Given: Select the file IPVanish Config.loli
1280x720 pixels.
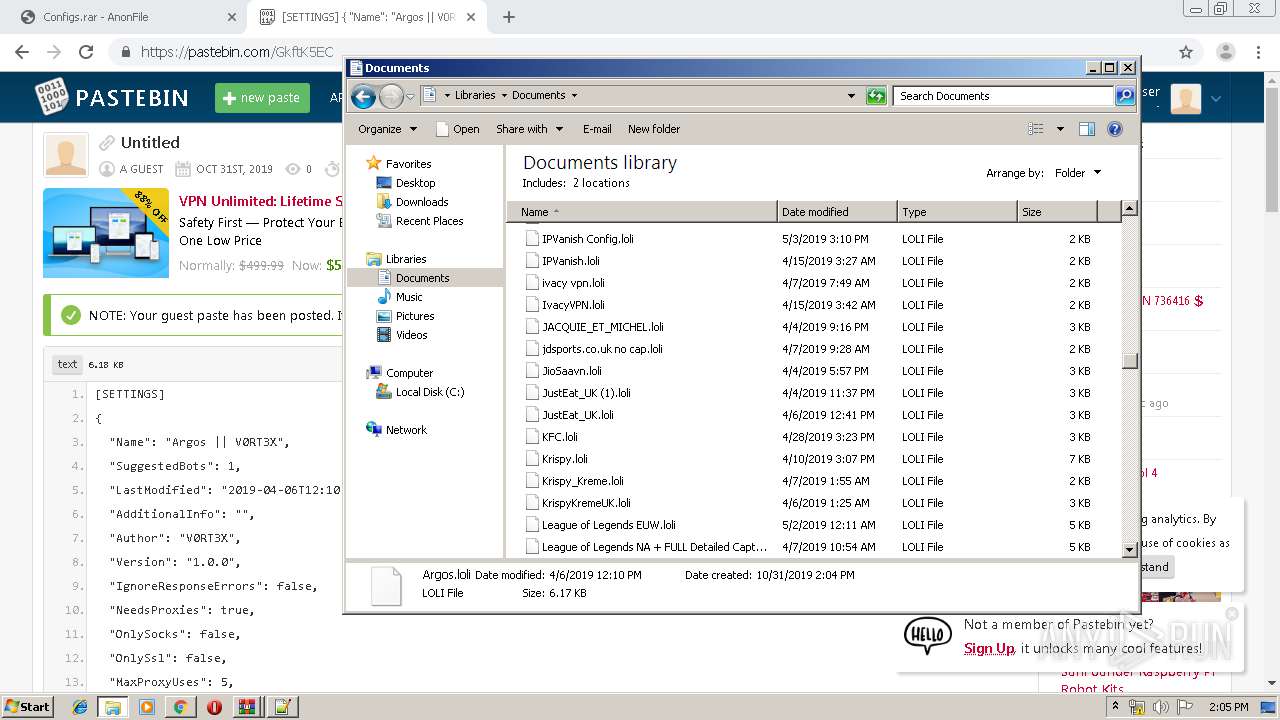Looking at the screenshot, I should pyautogui.click(x=587, y=239).
